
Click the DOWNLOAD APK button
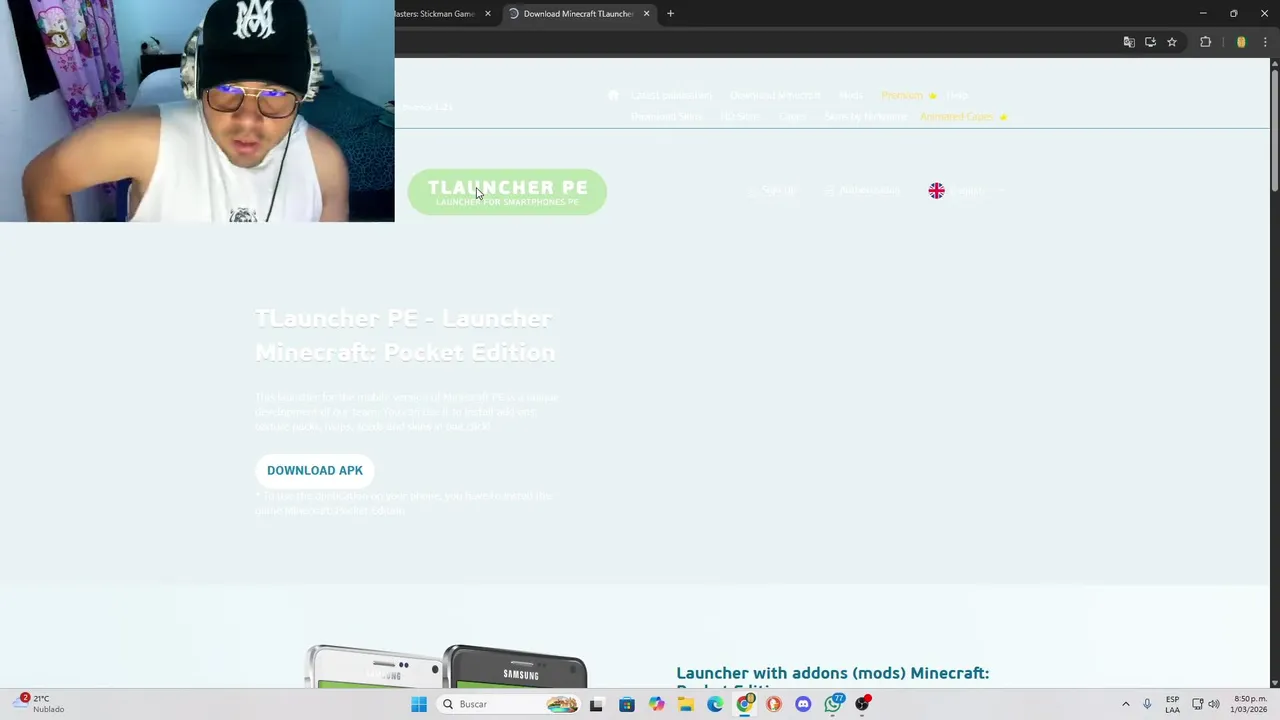tap(315, 470)
